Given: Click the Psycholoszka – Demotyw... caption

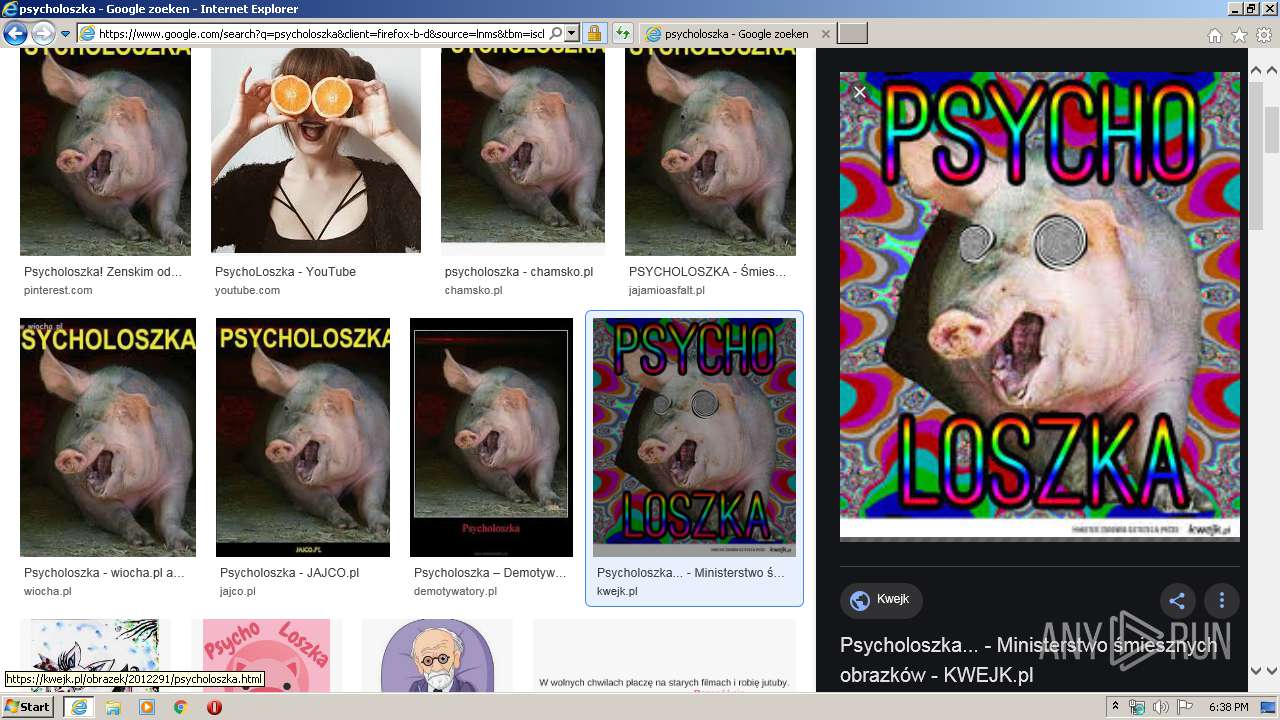Looking at the screenshot, I should 490,573.
